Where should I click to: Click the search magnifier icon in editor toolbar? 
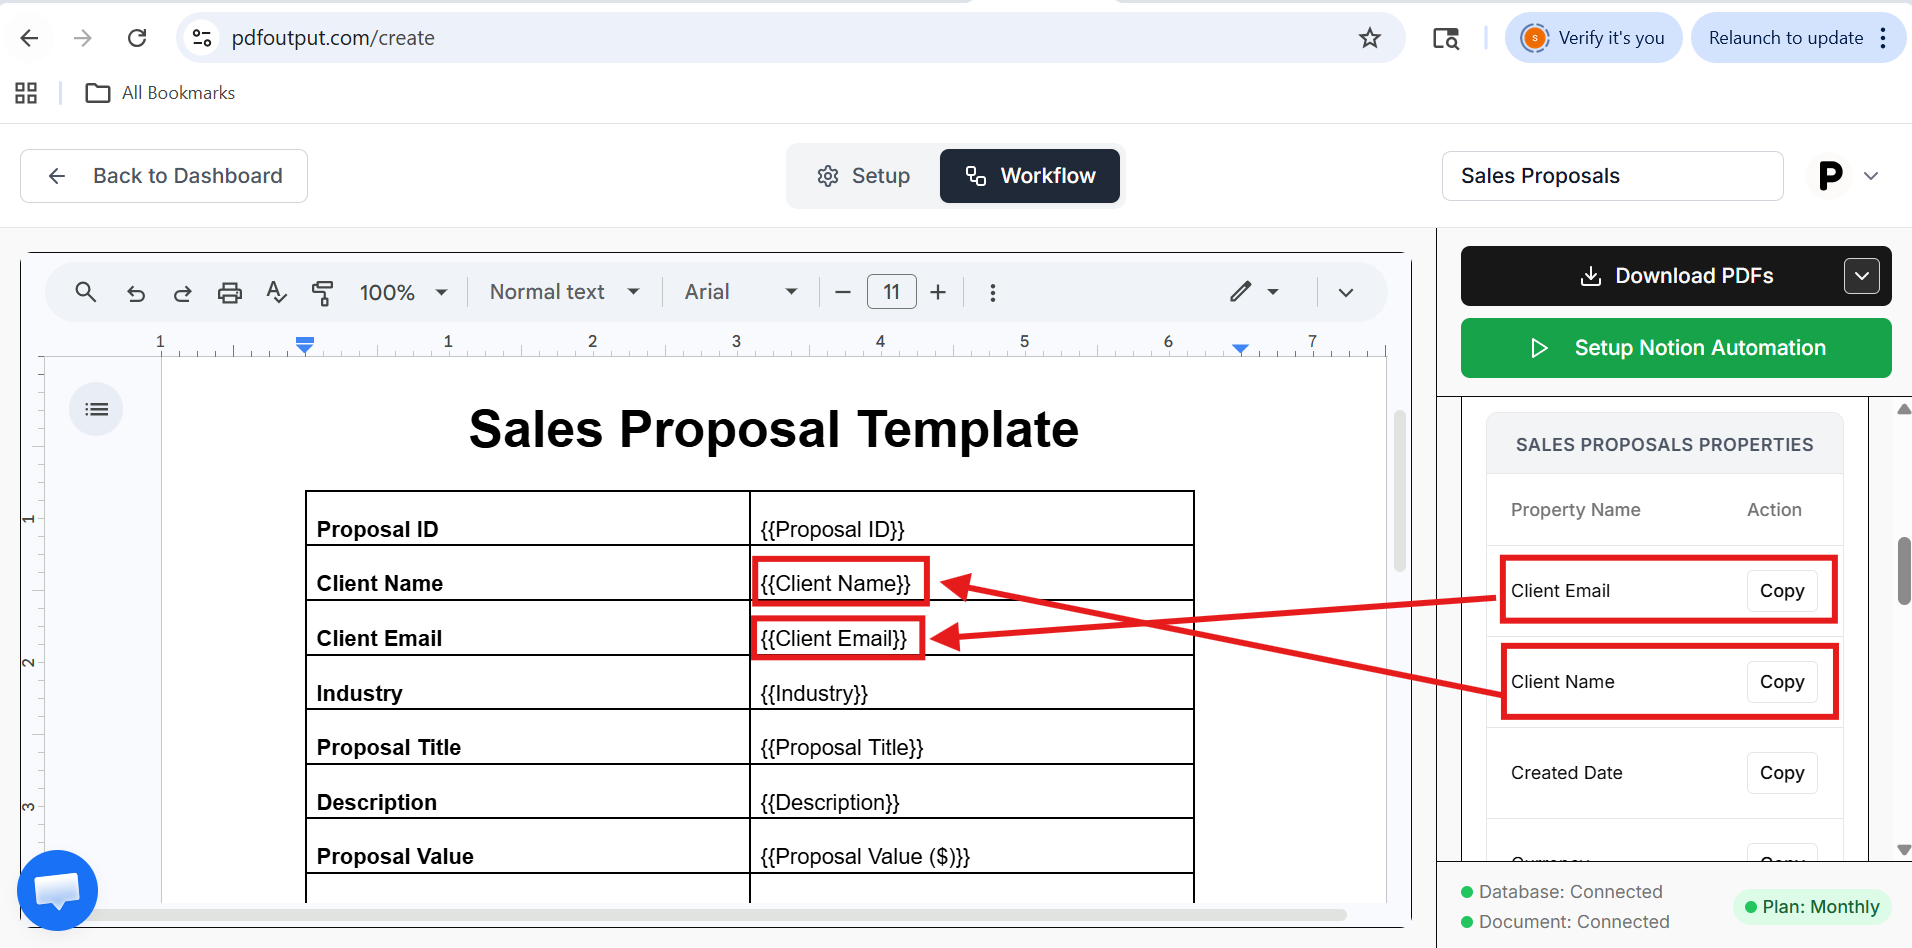(x=86, y=292)
